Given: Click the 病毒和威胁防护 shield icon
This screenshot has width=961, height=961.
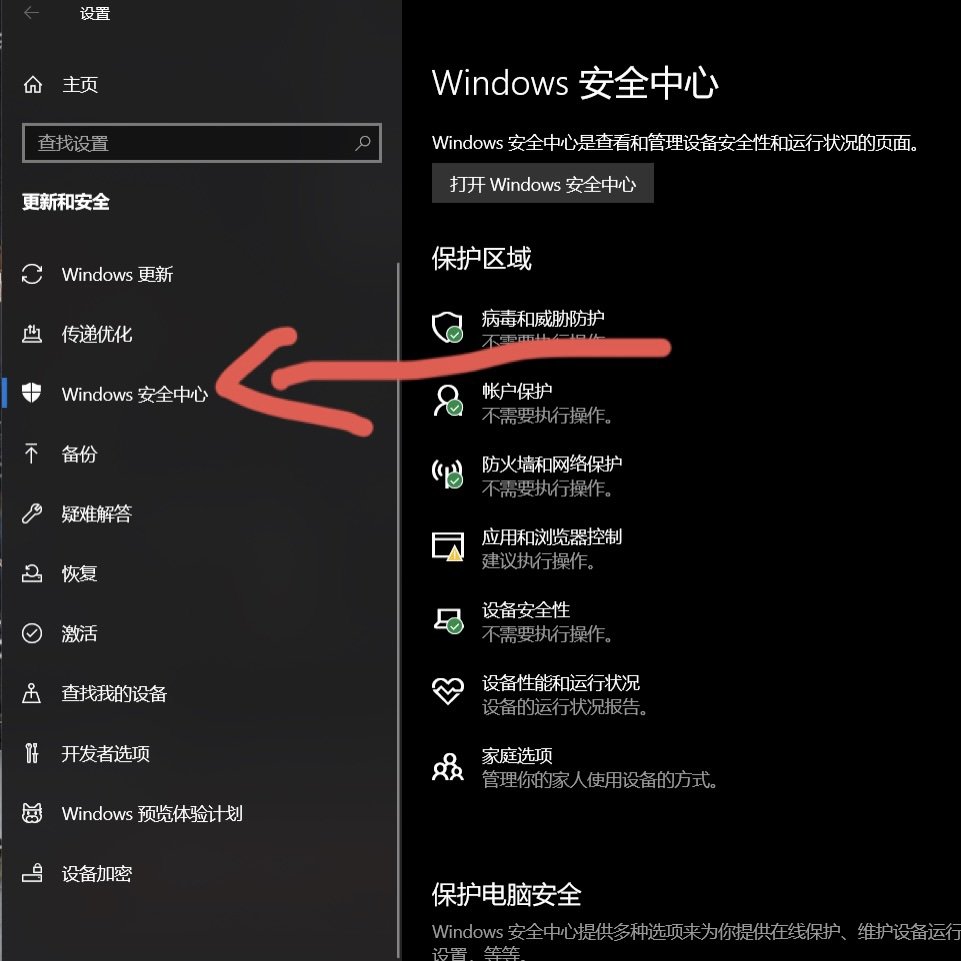Looking at the screenshot, I should (x=447, y=327).
